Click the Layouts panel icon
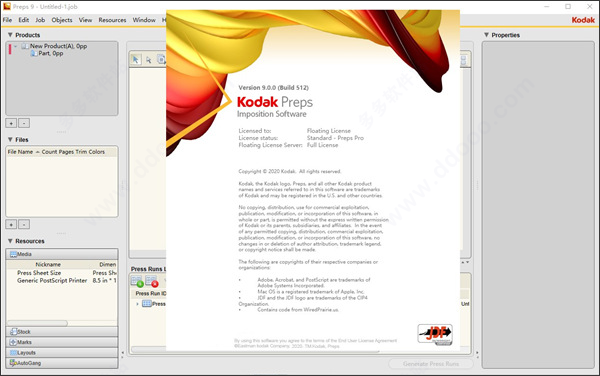This screenshot has width=600, height=376. point(13,353)
